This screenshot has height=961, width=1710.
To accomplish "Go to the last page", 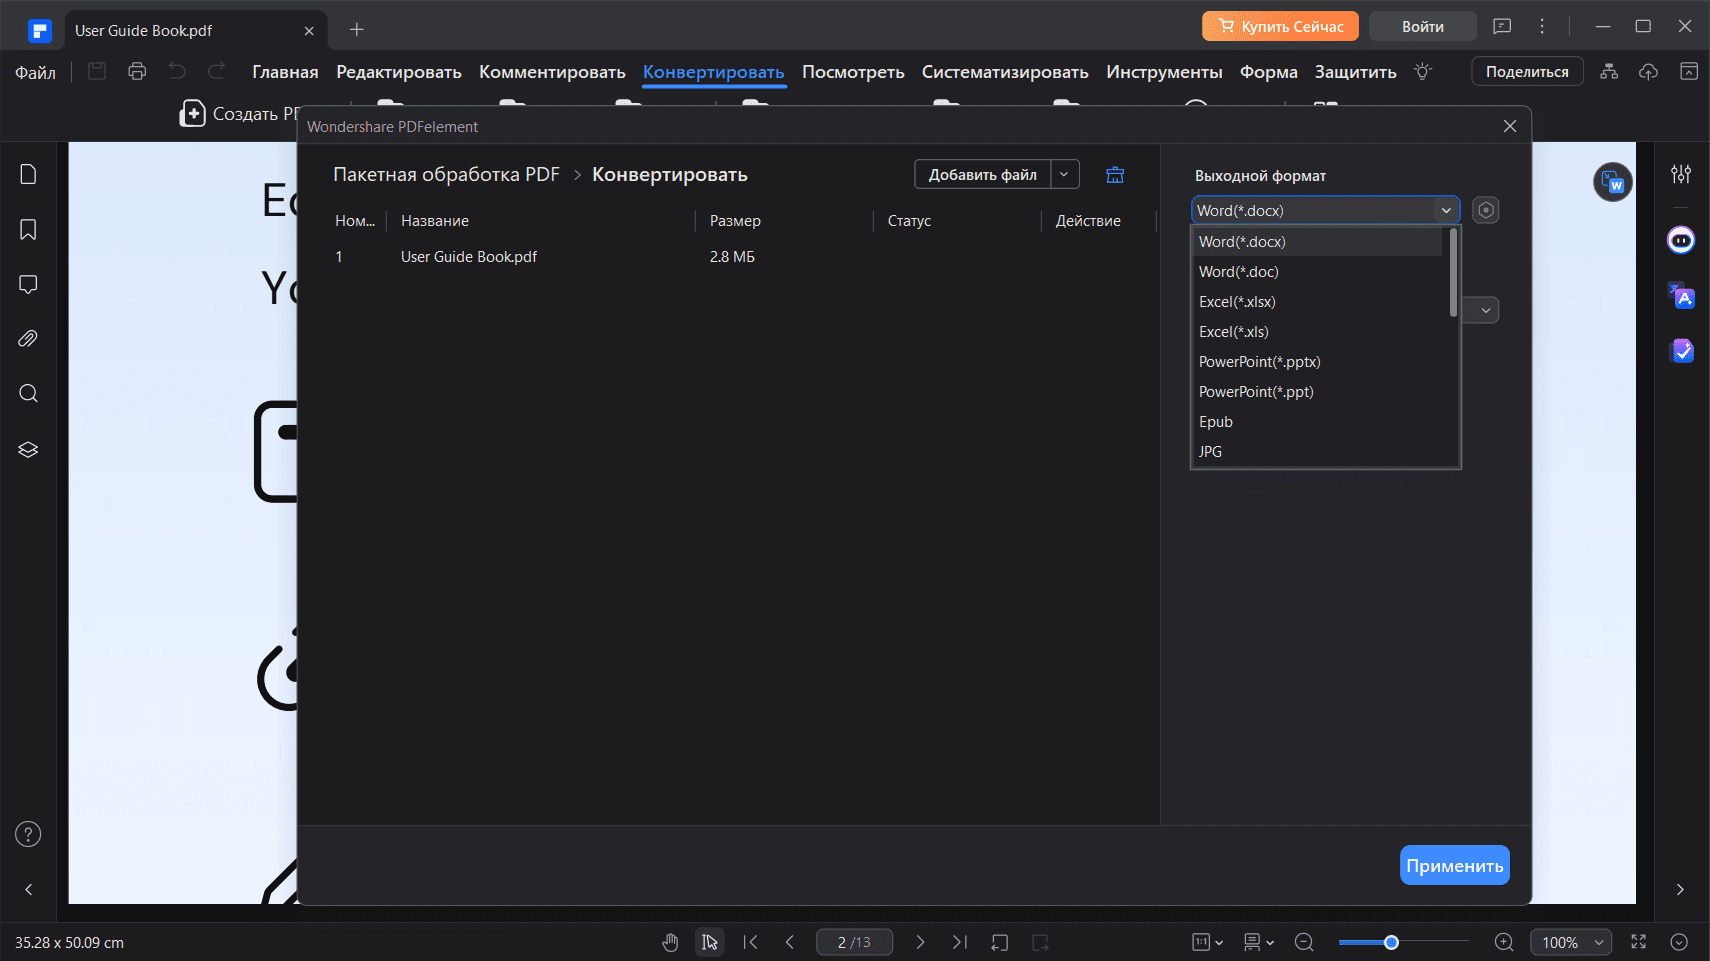I will (x=960, y=942).
